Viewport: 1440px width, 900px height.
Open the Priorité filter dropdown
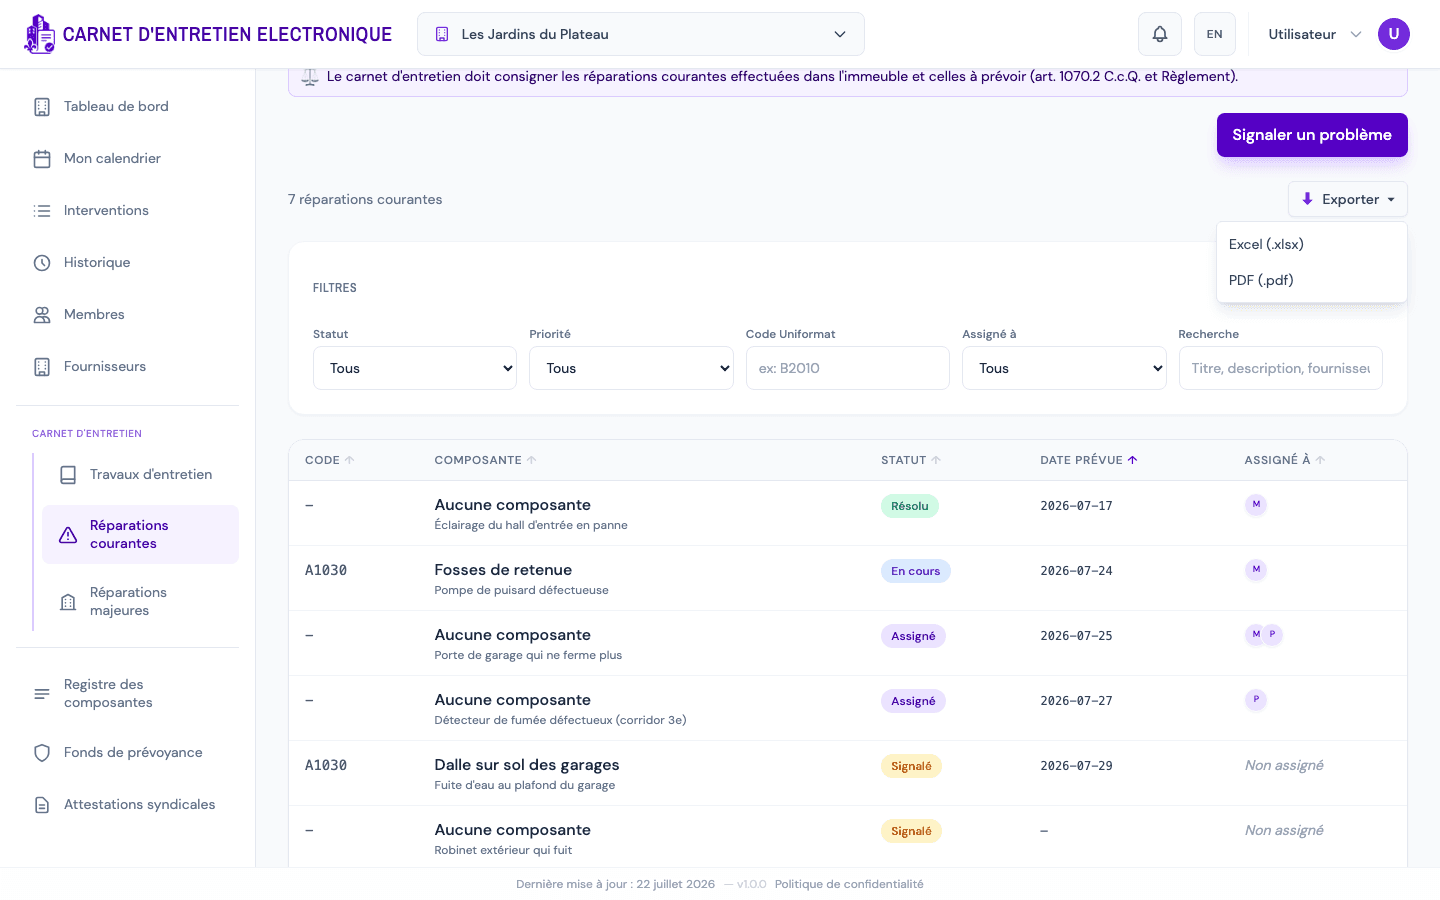(x=631, y=368)
